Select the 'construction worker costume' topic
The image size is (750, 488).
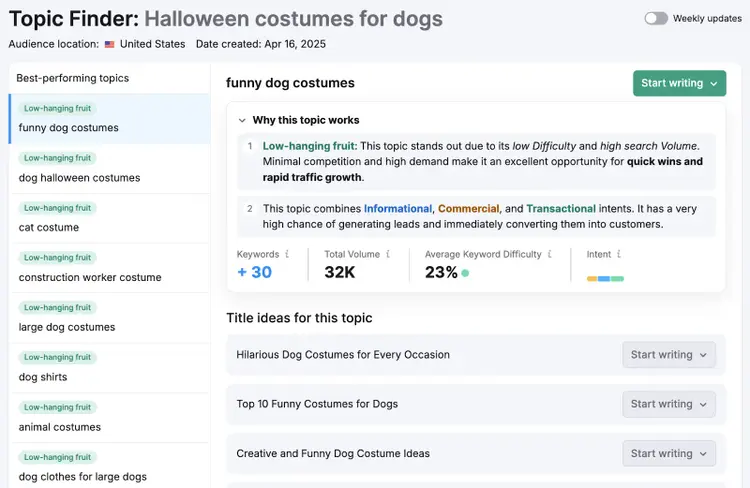[x=110, y=268]
